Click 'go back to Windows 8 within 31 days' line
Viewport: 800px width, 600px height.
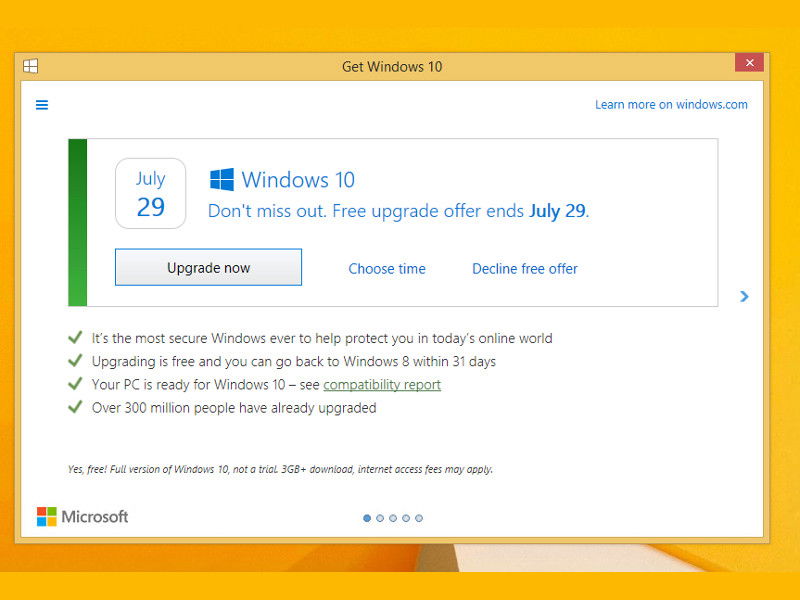point(294,362)
